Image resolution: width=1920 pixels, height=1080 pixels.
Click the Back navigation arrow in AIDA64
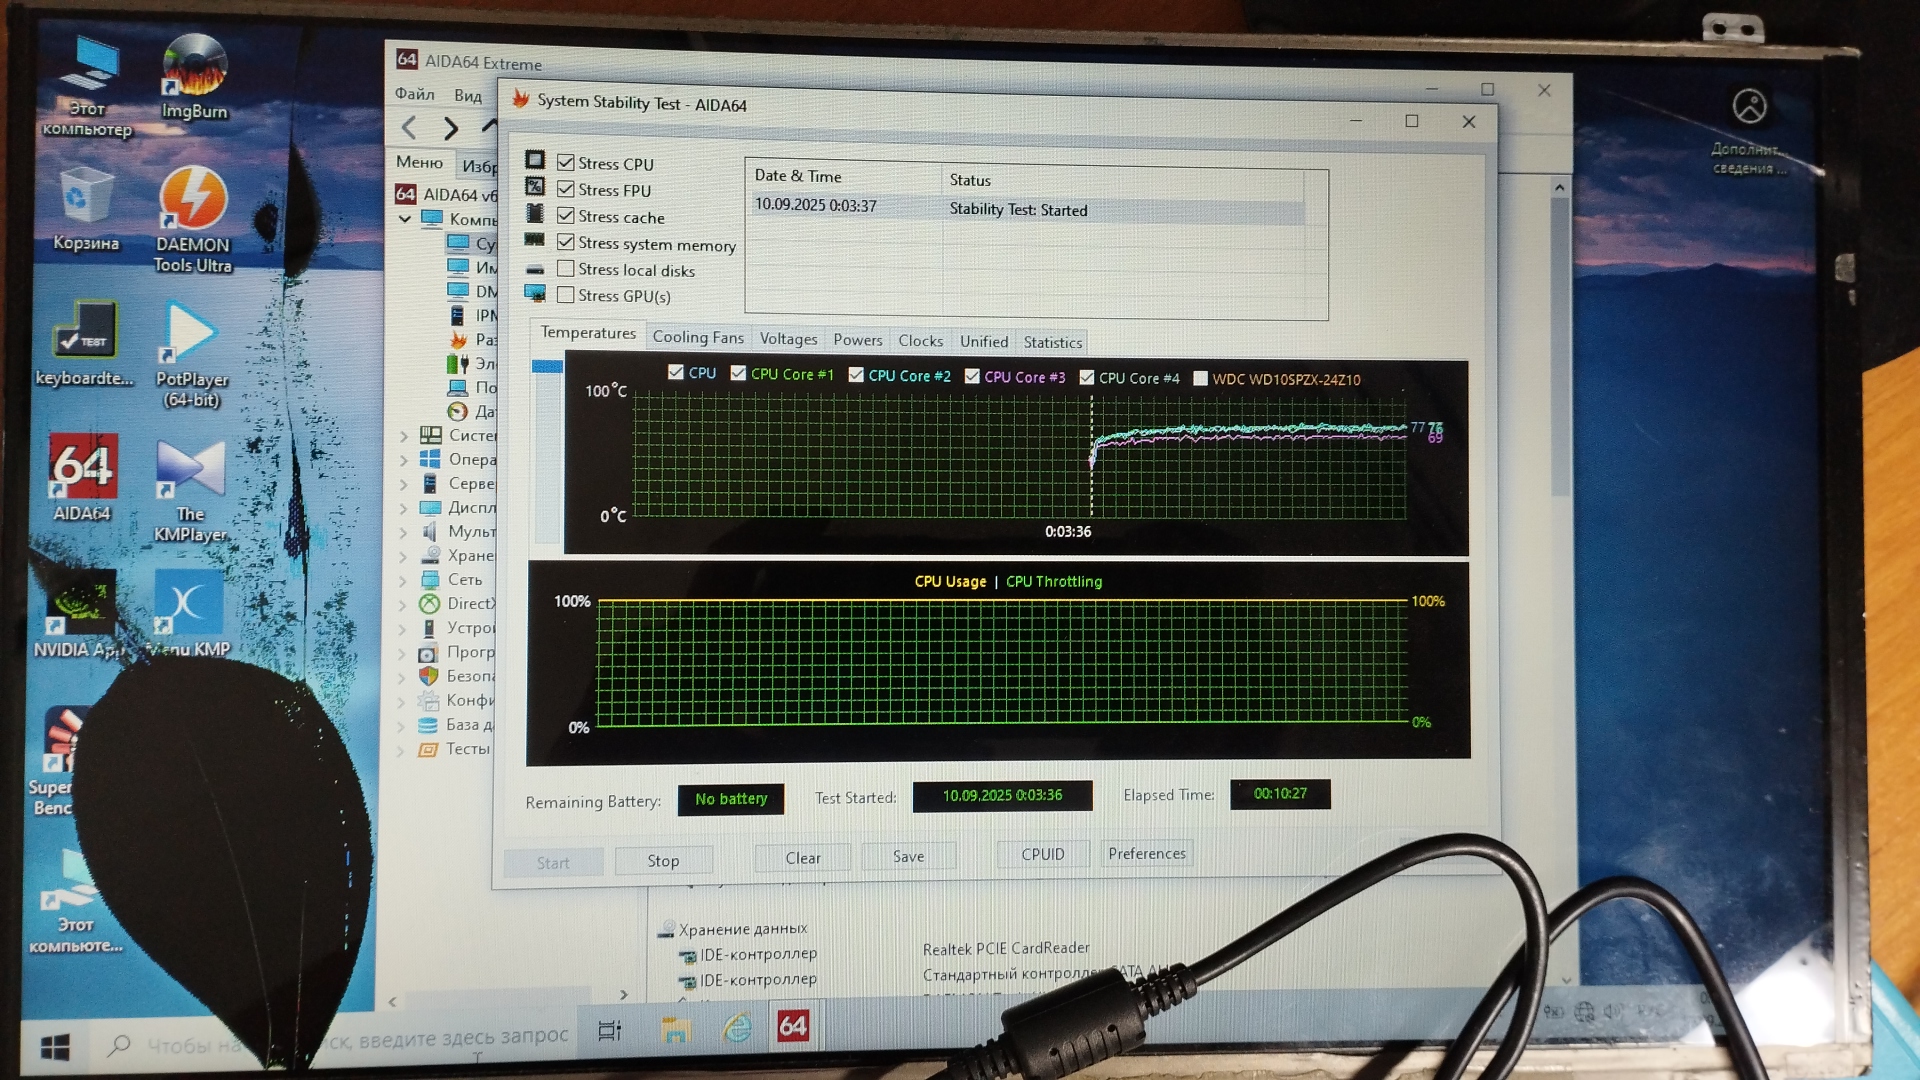click(409, 128)
